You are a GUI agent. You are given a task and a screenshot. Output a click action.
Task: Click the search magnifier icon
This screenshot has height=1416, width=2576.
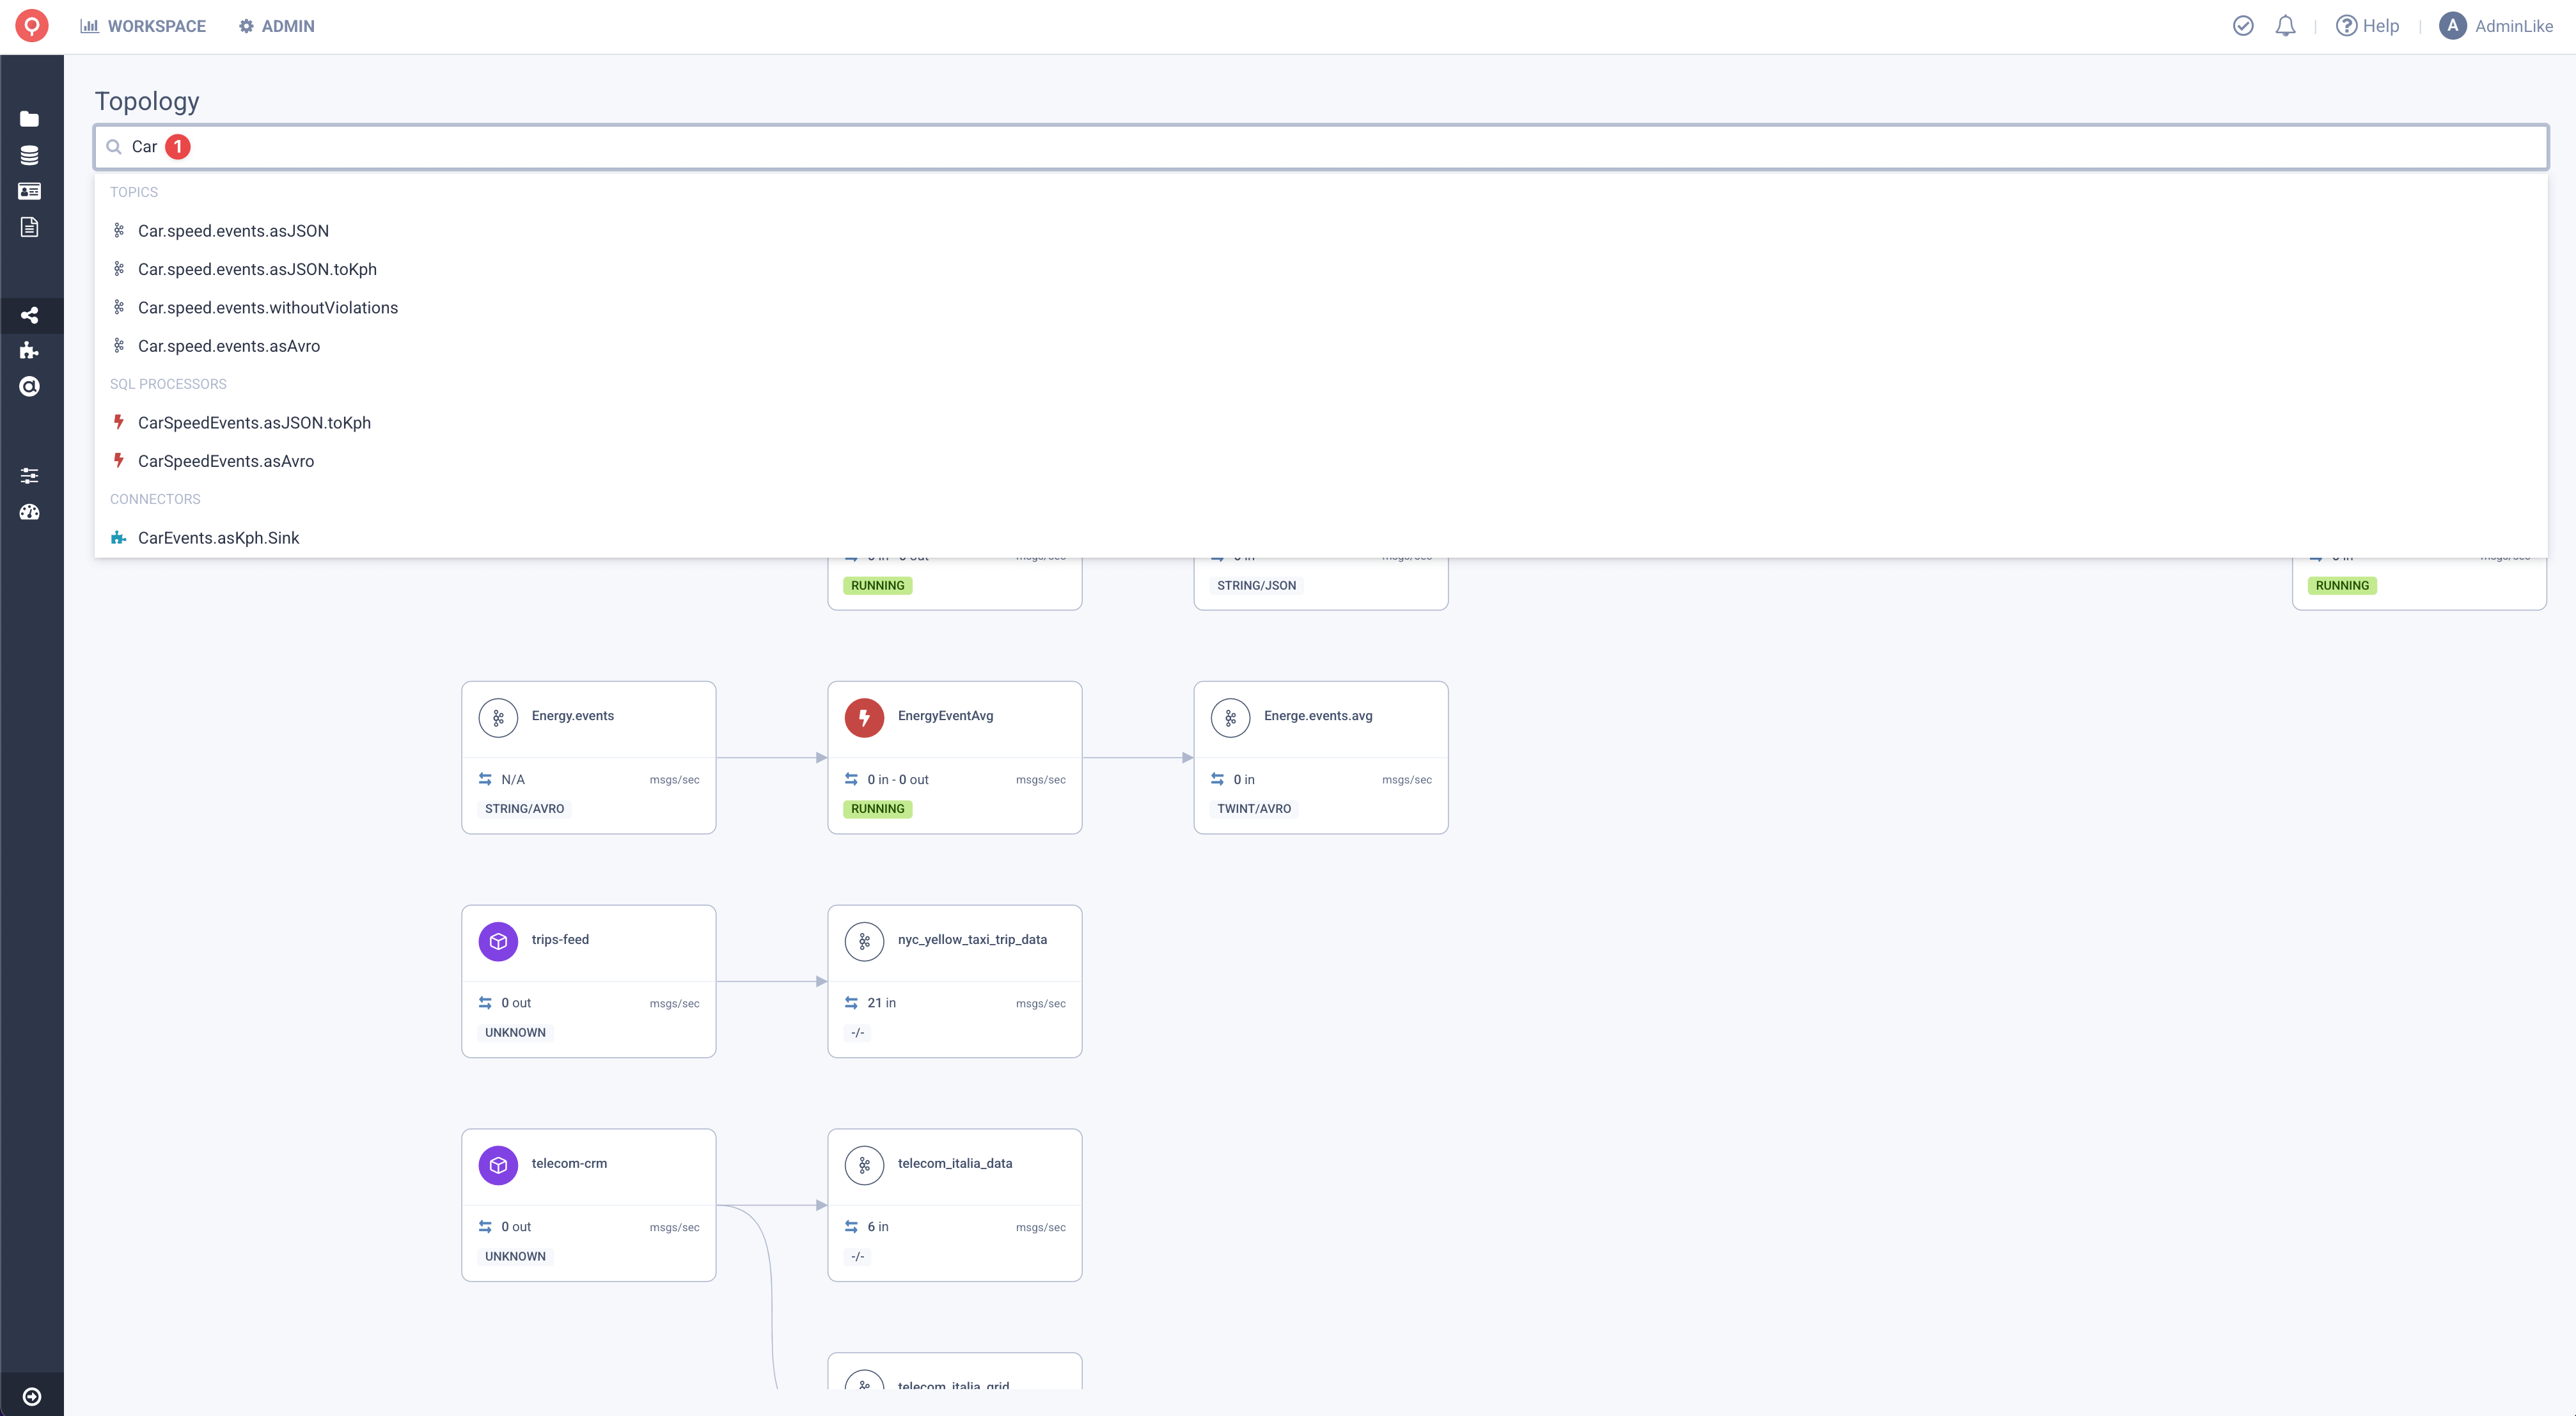pos(114,147)
